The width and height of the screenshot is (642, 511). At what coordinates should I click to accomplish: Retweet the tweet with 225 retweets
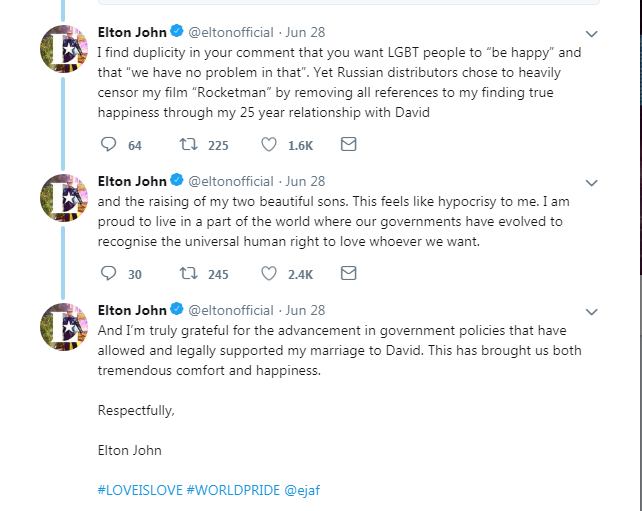189,145
